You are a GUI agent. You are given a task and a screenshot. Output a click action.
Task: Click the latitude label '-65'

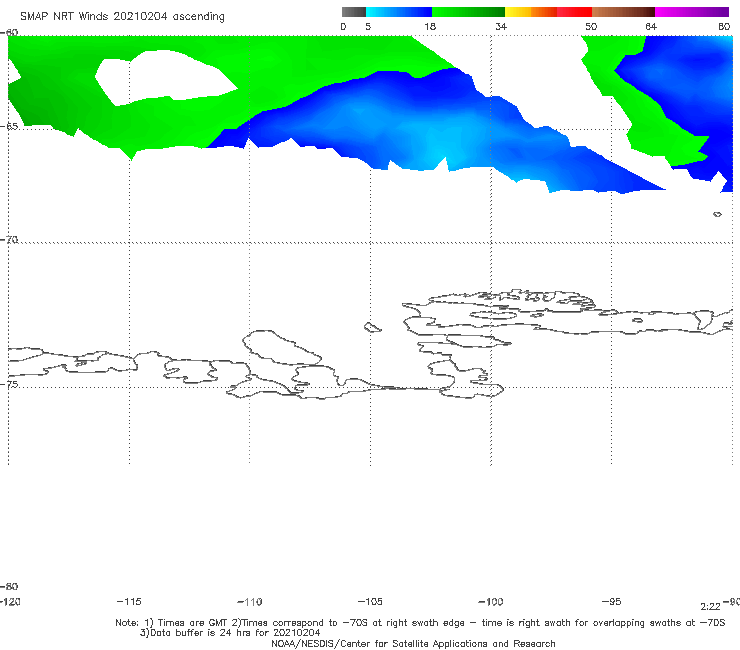click(9, 126)
